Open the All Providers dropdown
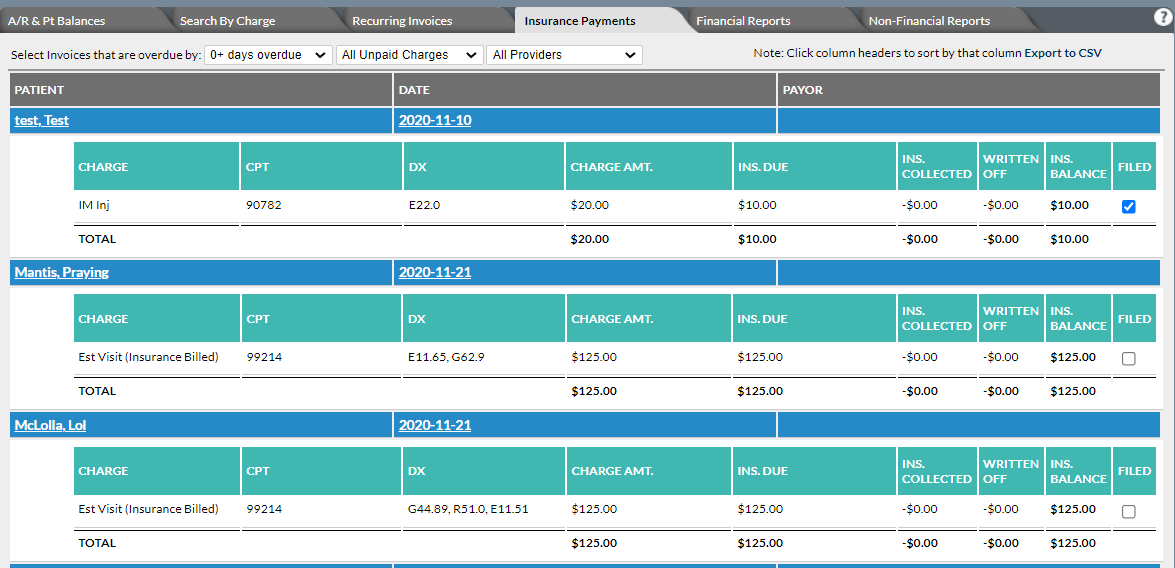This screenshot has height=568, width=1175. (x=564, y=55)
